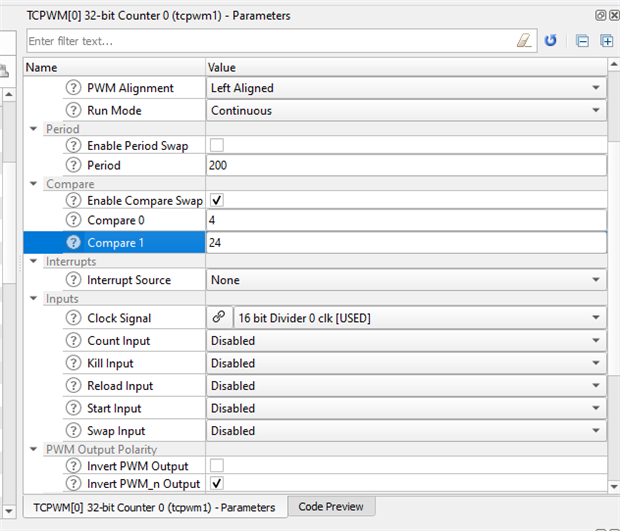Click the clear filter eraser icon

click(526, 41)
